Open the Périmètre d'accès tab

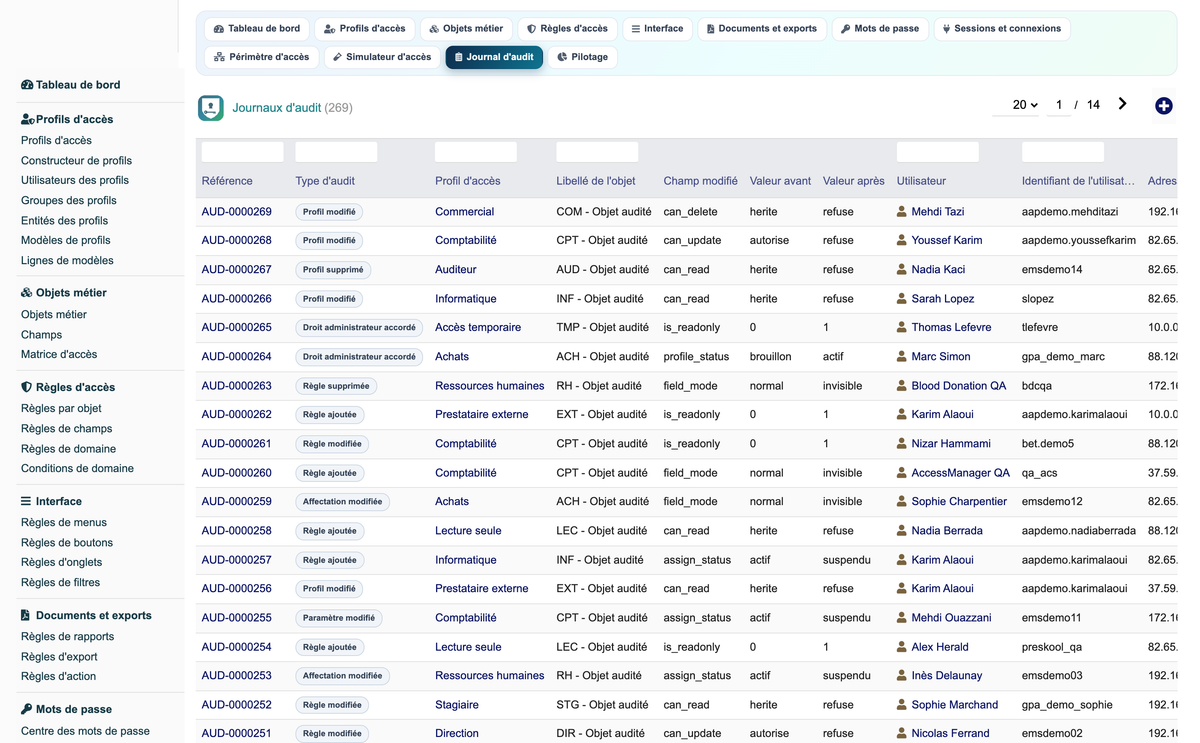coord(262,57)
